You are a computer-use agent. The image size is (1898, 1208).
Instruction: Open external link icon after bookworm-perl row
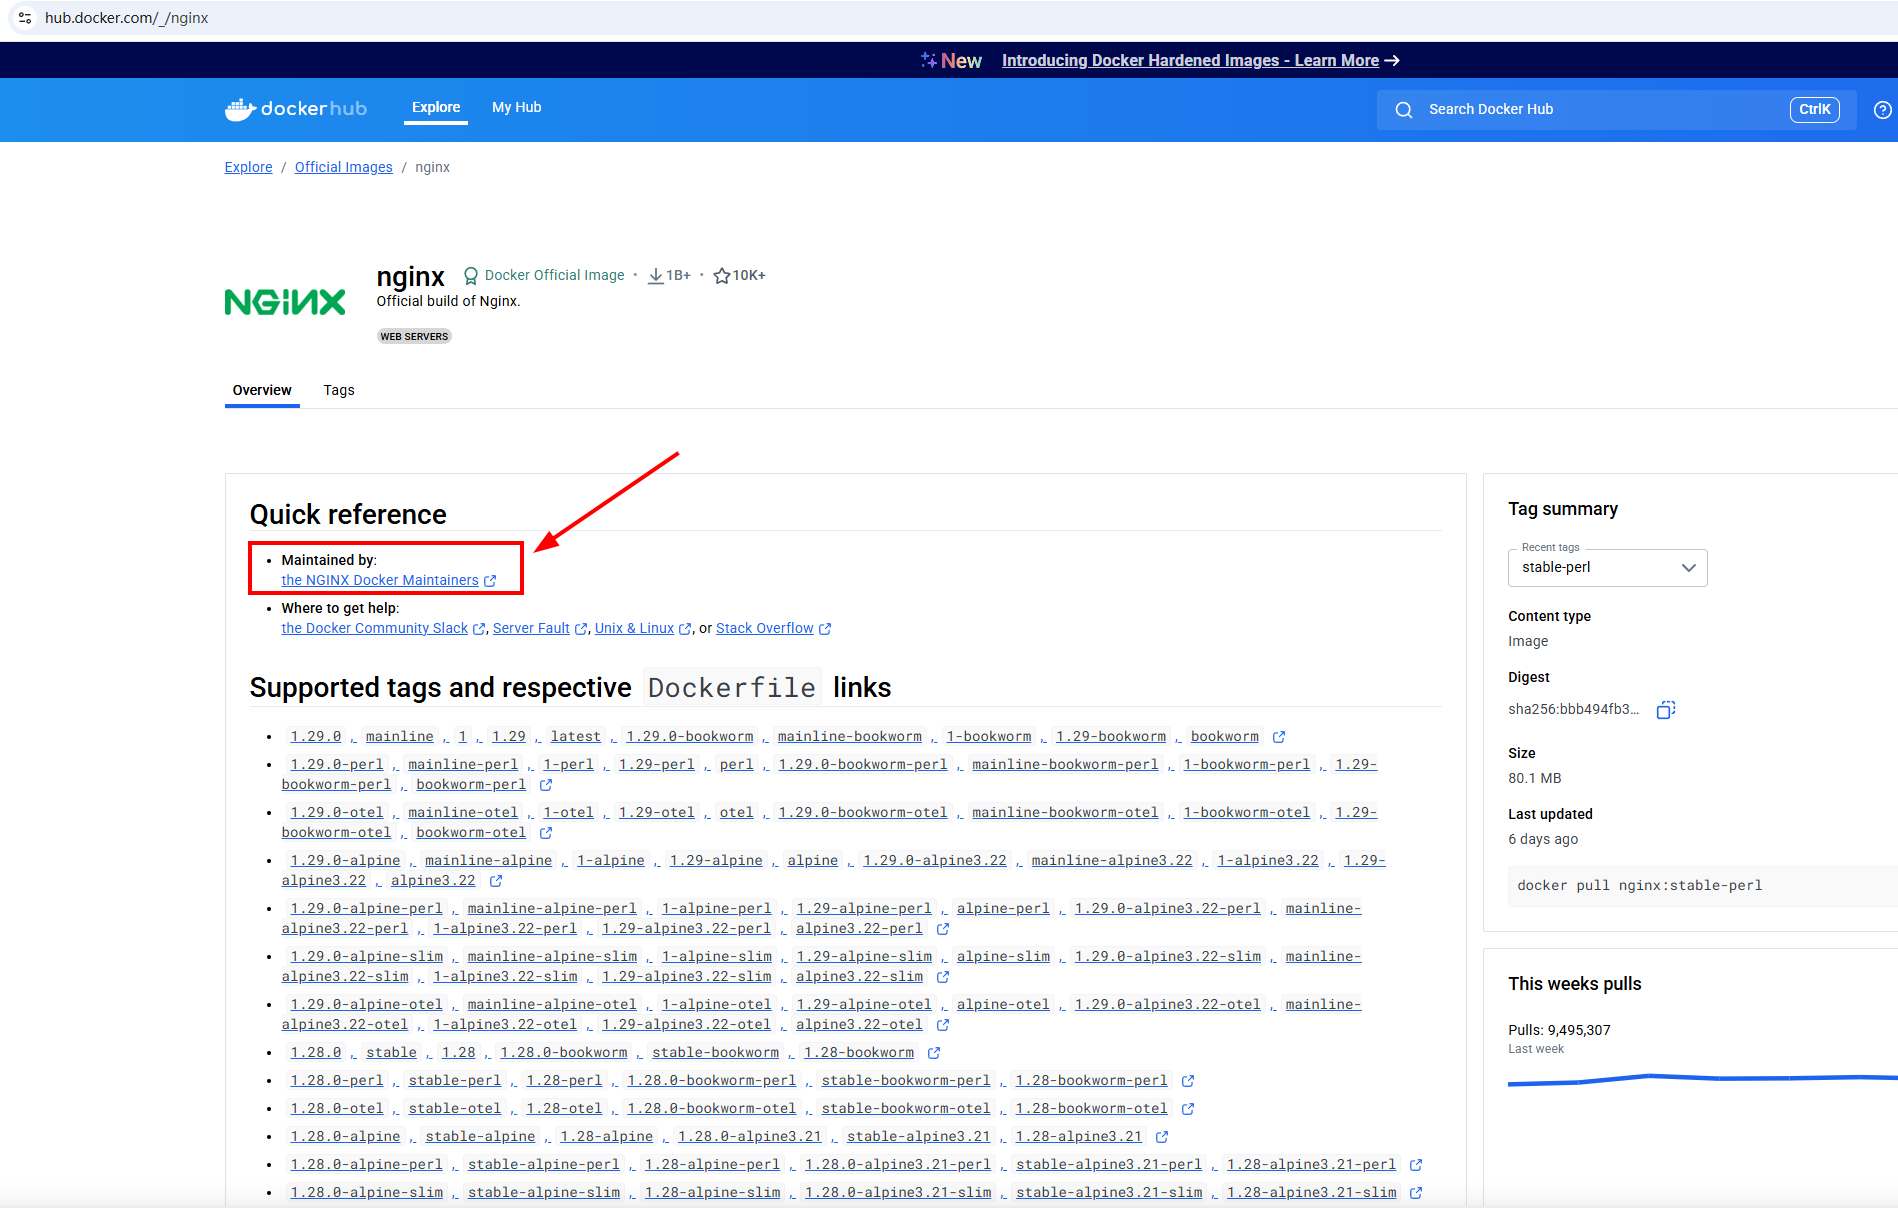point(546,785)
